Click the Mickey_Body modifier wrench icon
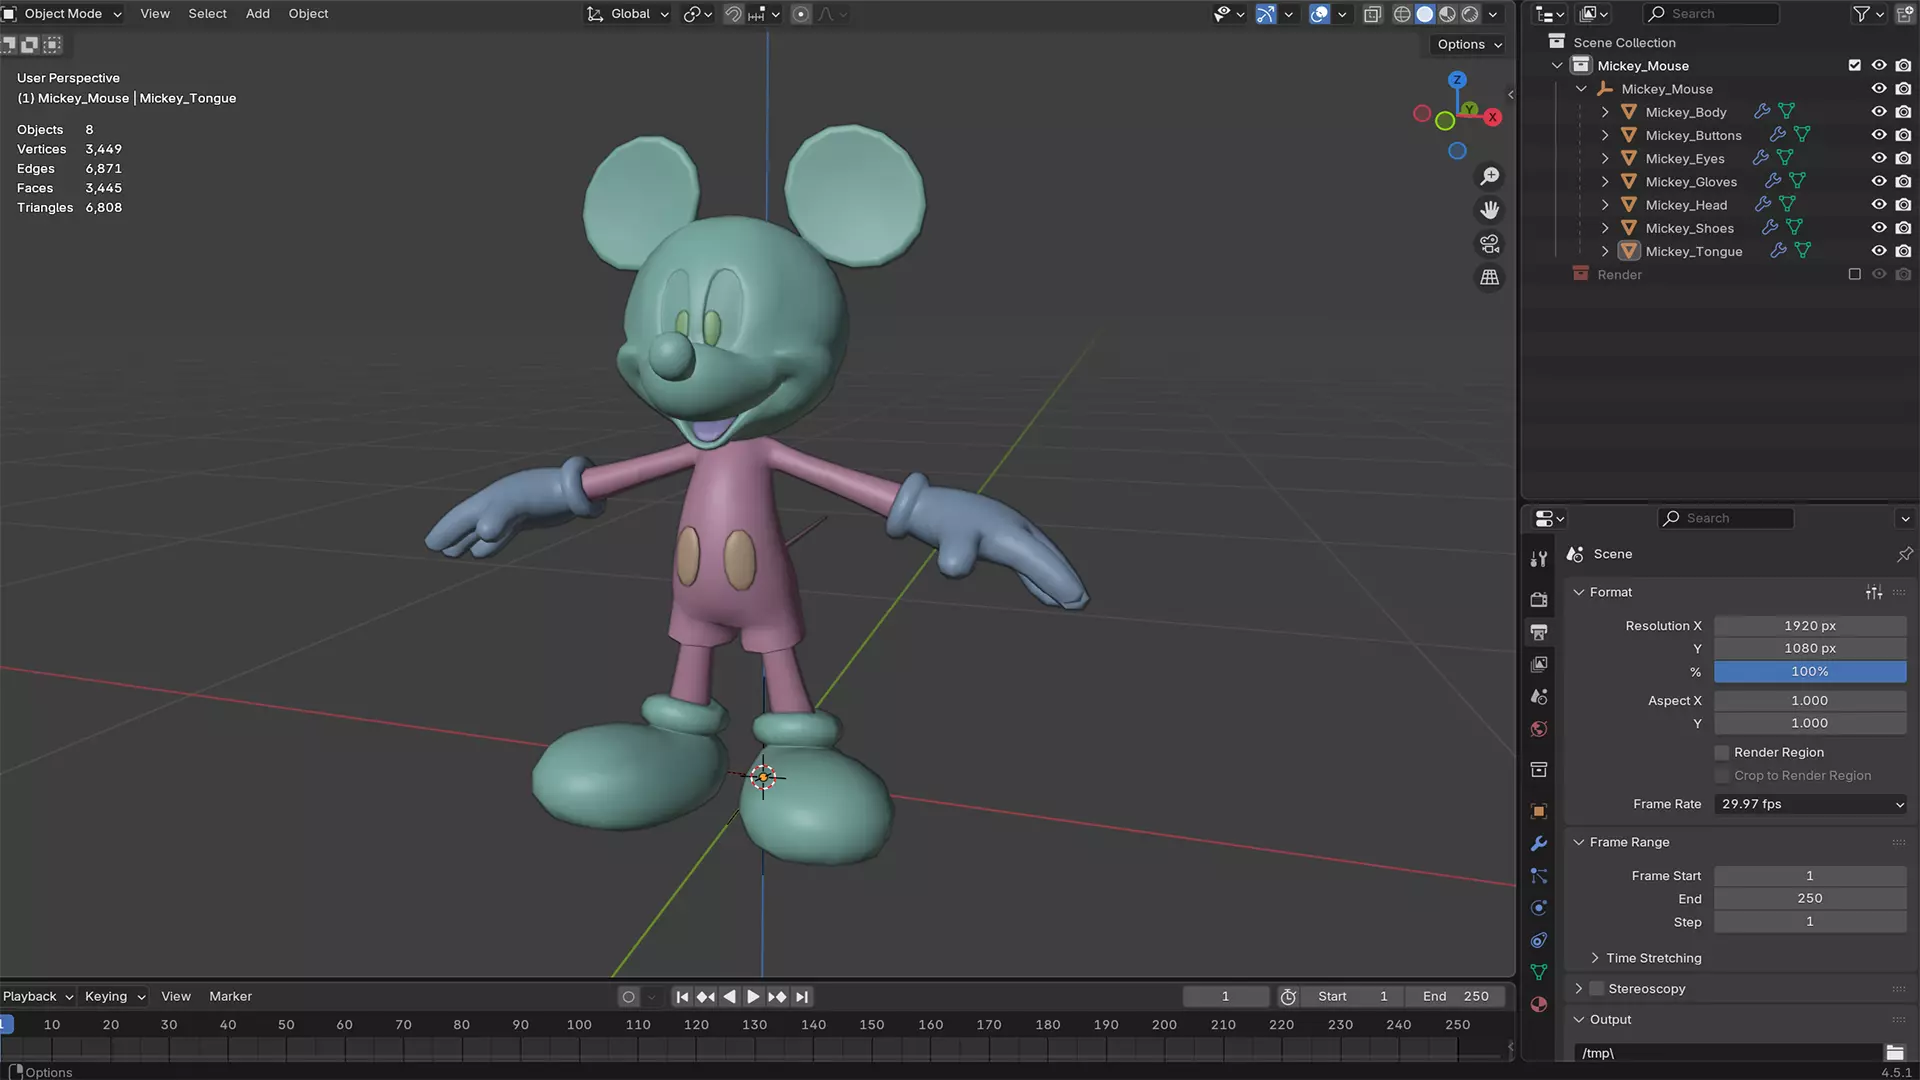Viewport: 1920px width, 1080px height. coord(1762,112)
